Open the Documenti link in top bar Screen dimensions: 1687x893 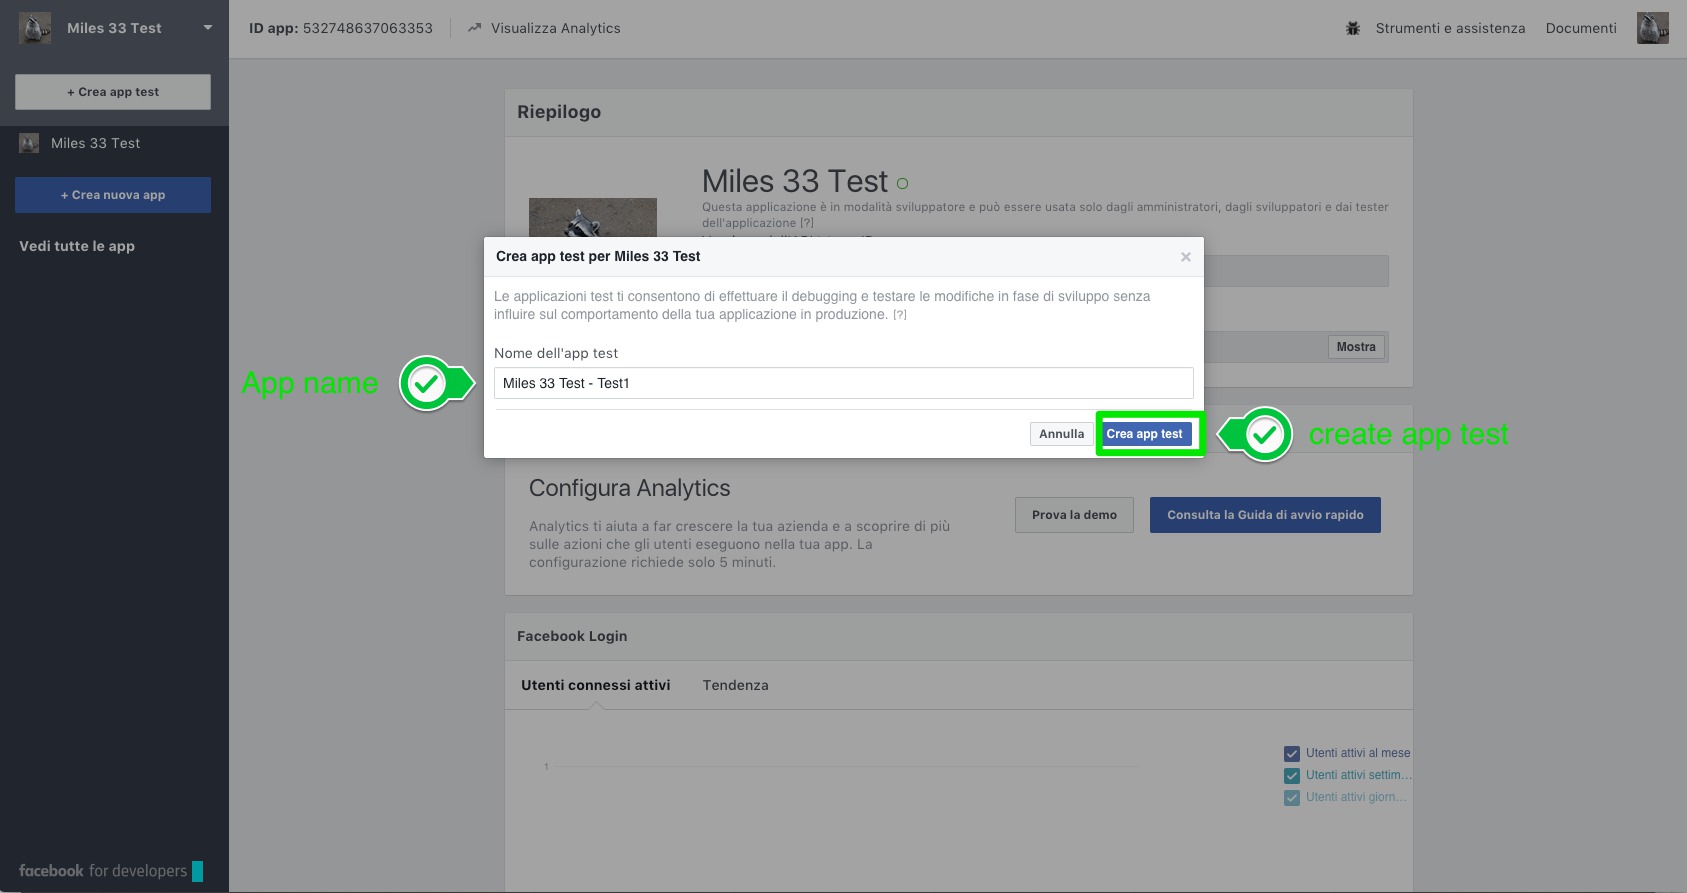point(1580,28)
